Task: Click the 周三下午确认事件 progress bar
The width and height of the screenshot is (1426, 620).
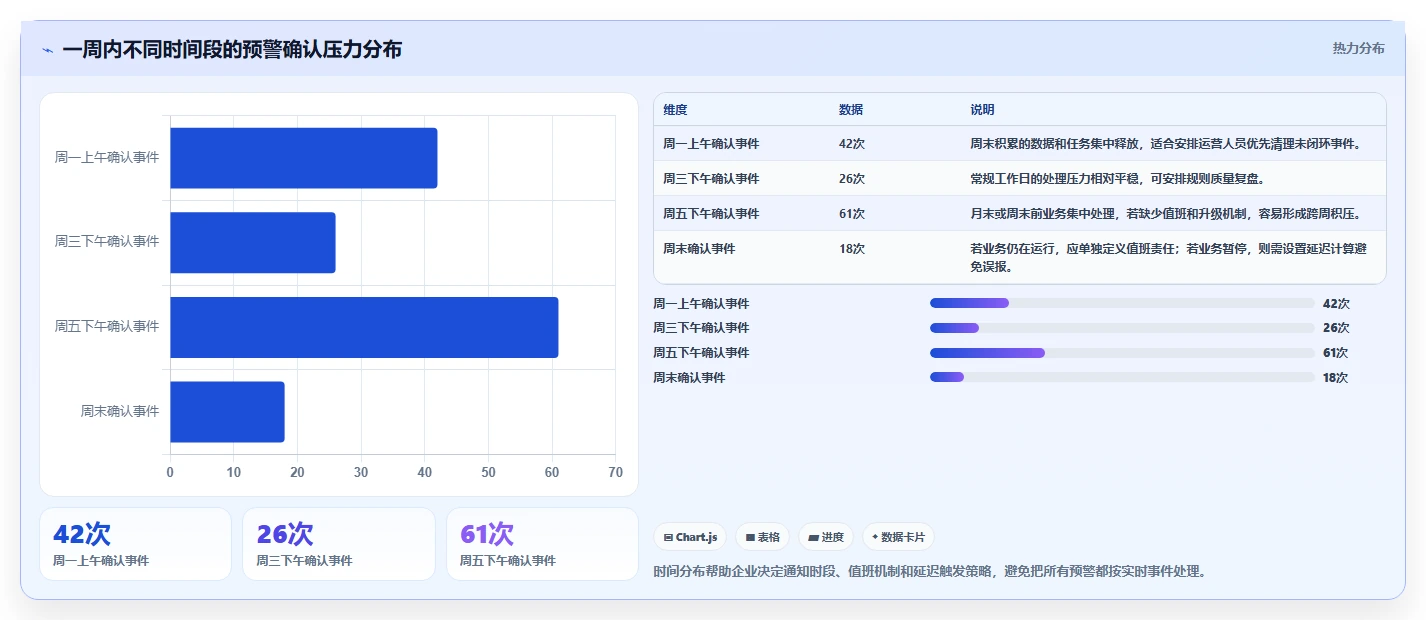Action: [x=1122, y=328]
